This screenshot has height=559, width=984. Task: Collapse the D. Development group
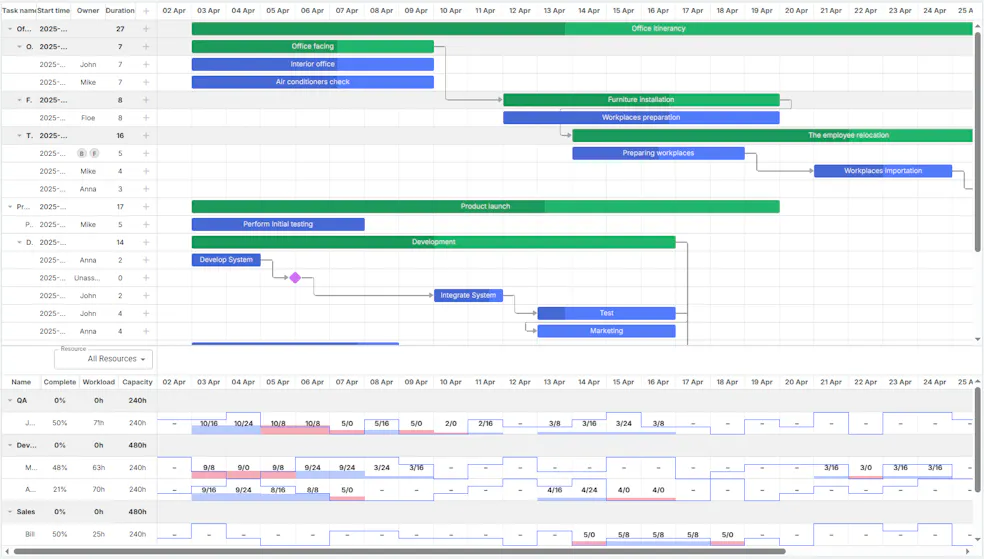coord(19,242)
